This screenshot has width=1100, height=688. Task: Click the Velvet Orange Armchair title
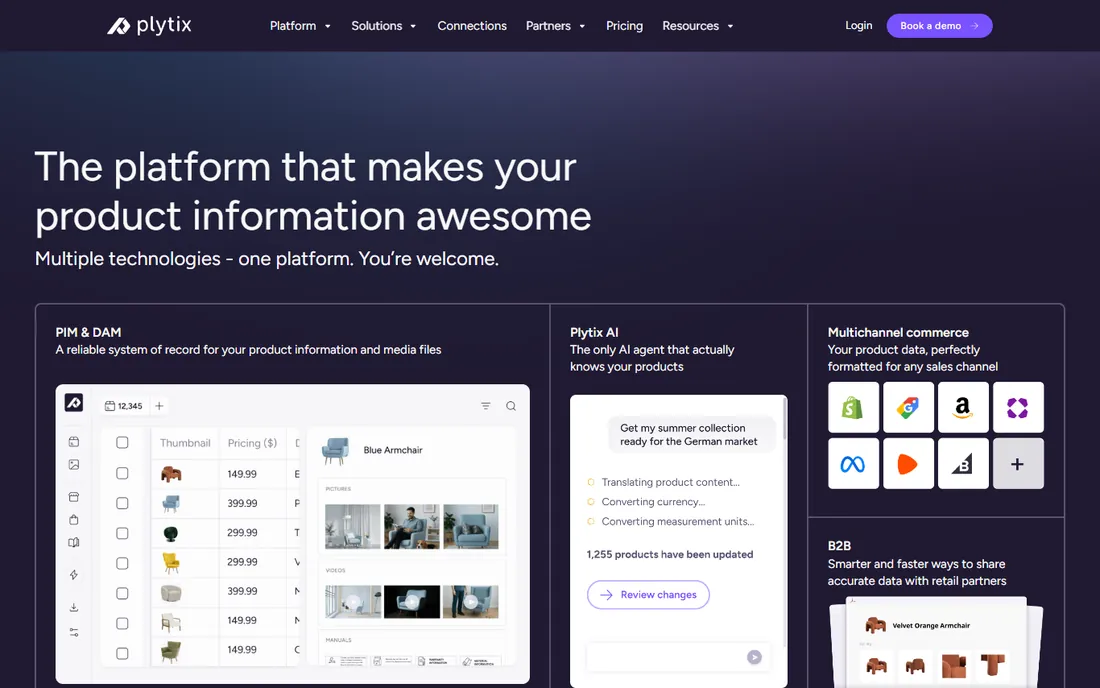[931, 626]
